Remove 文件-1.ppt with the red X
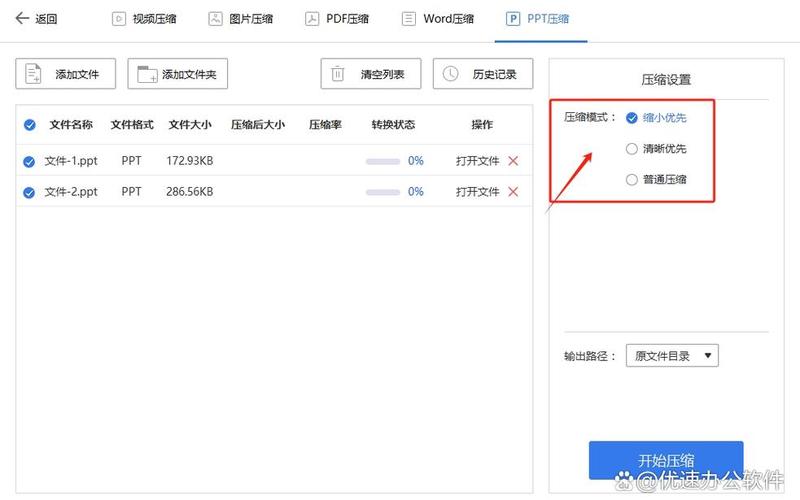The image size is (800, 500). [513, 161]
